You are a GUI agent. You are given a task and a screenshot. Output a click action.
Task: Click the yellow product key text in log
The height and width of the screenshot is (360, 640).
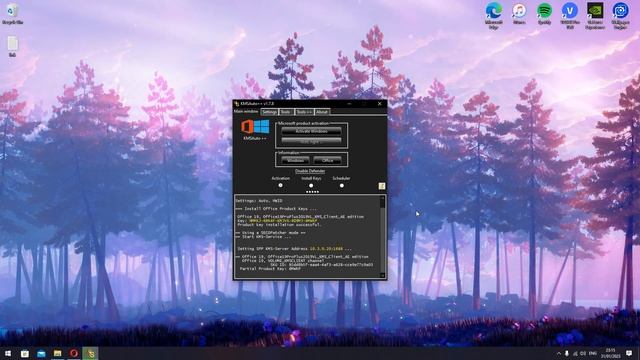click(x=283, y=221)
